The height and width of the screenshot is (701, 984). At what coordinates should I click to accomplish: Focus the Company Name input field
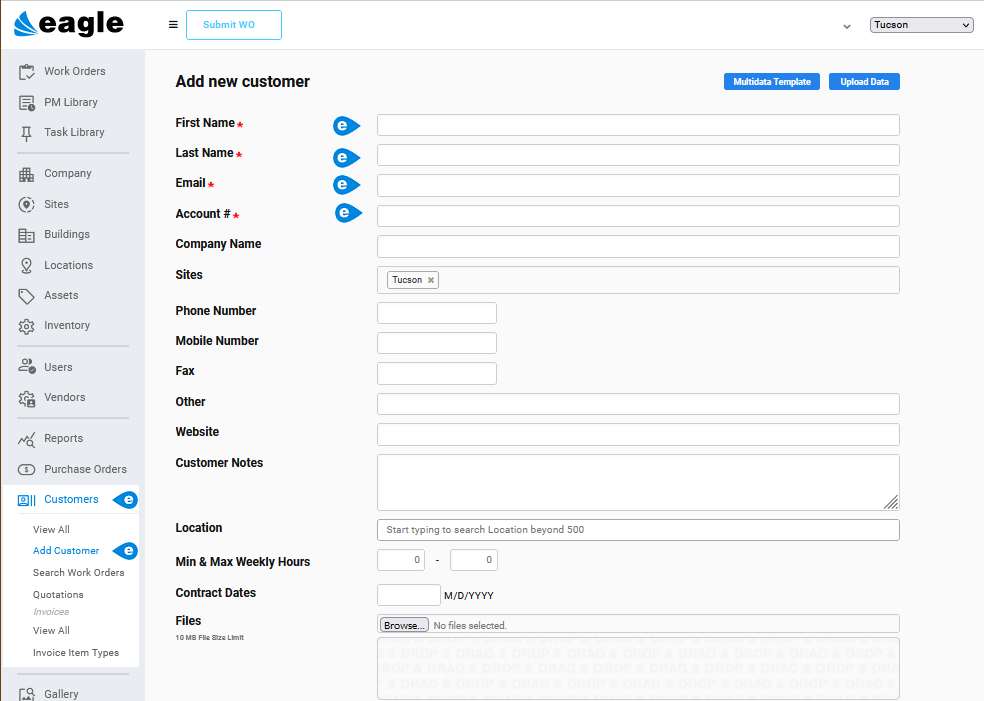638,246
